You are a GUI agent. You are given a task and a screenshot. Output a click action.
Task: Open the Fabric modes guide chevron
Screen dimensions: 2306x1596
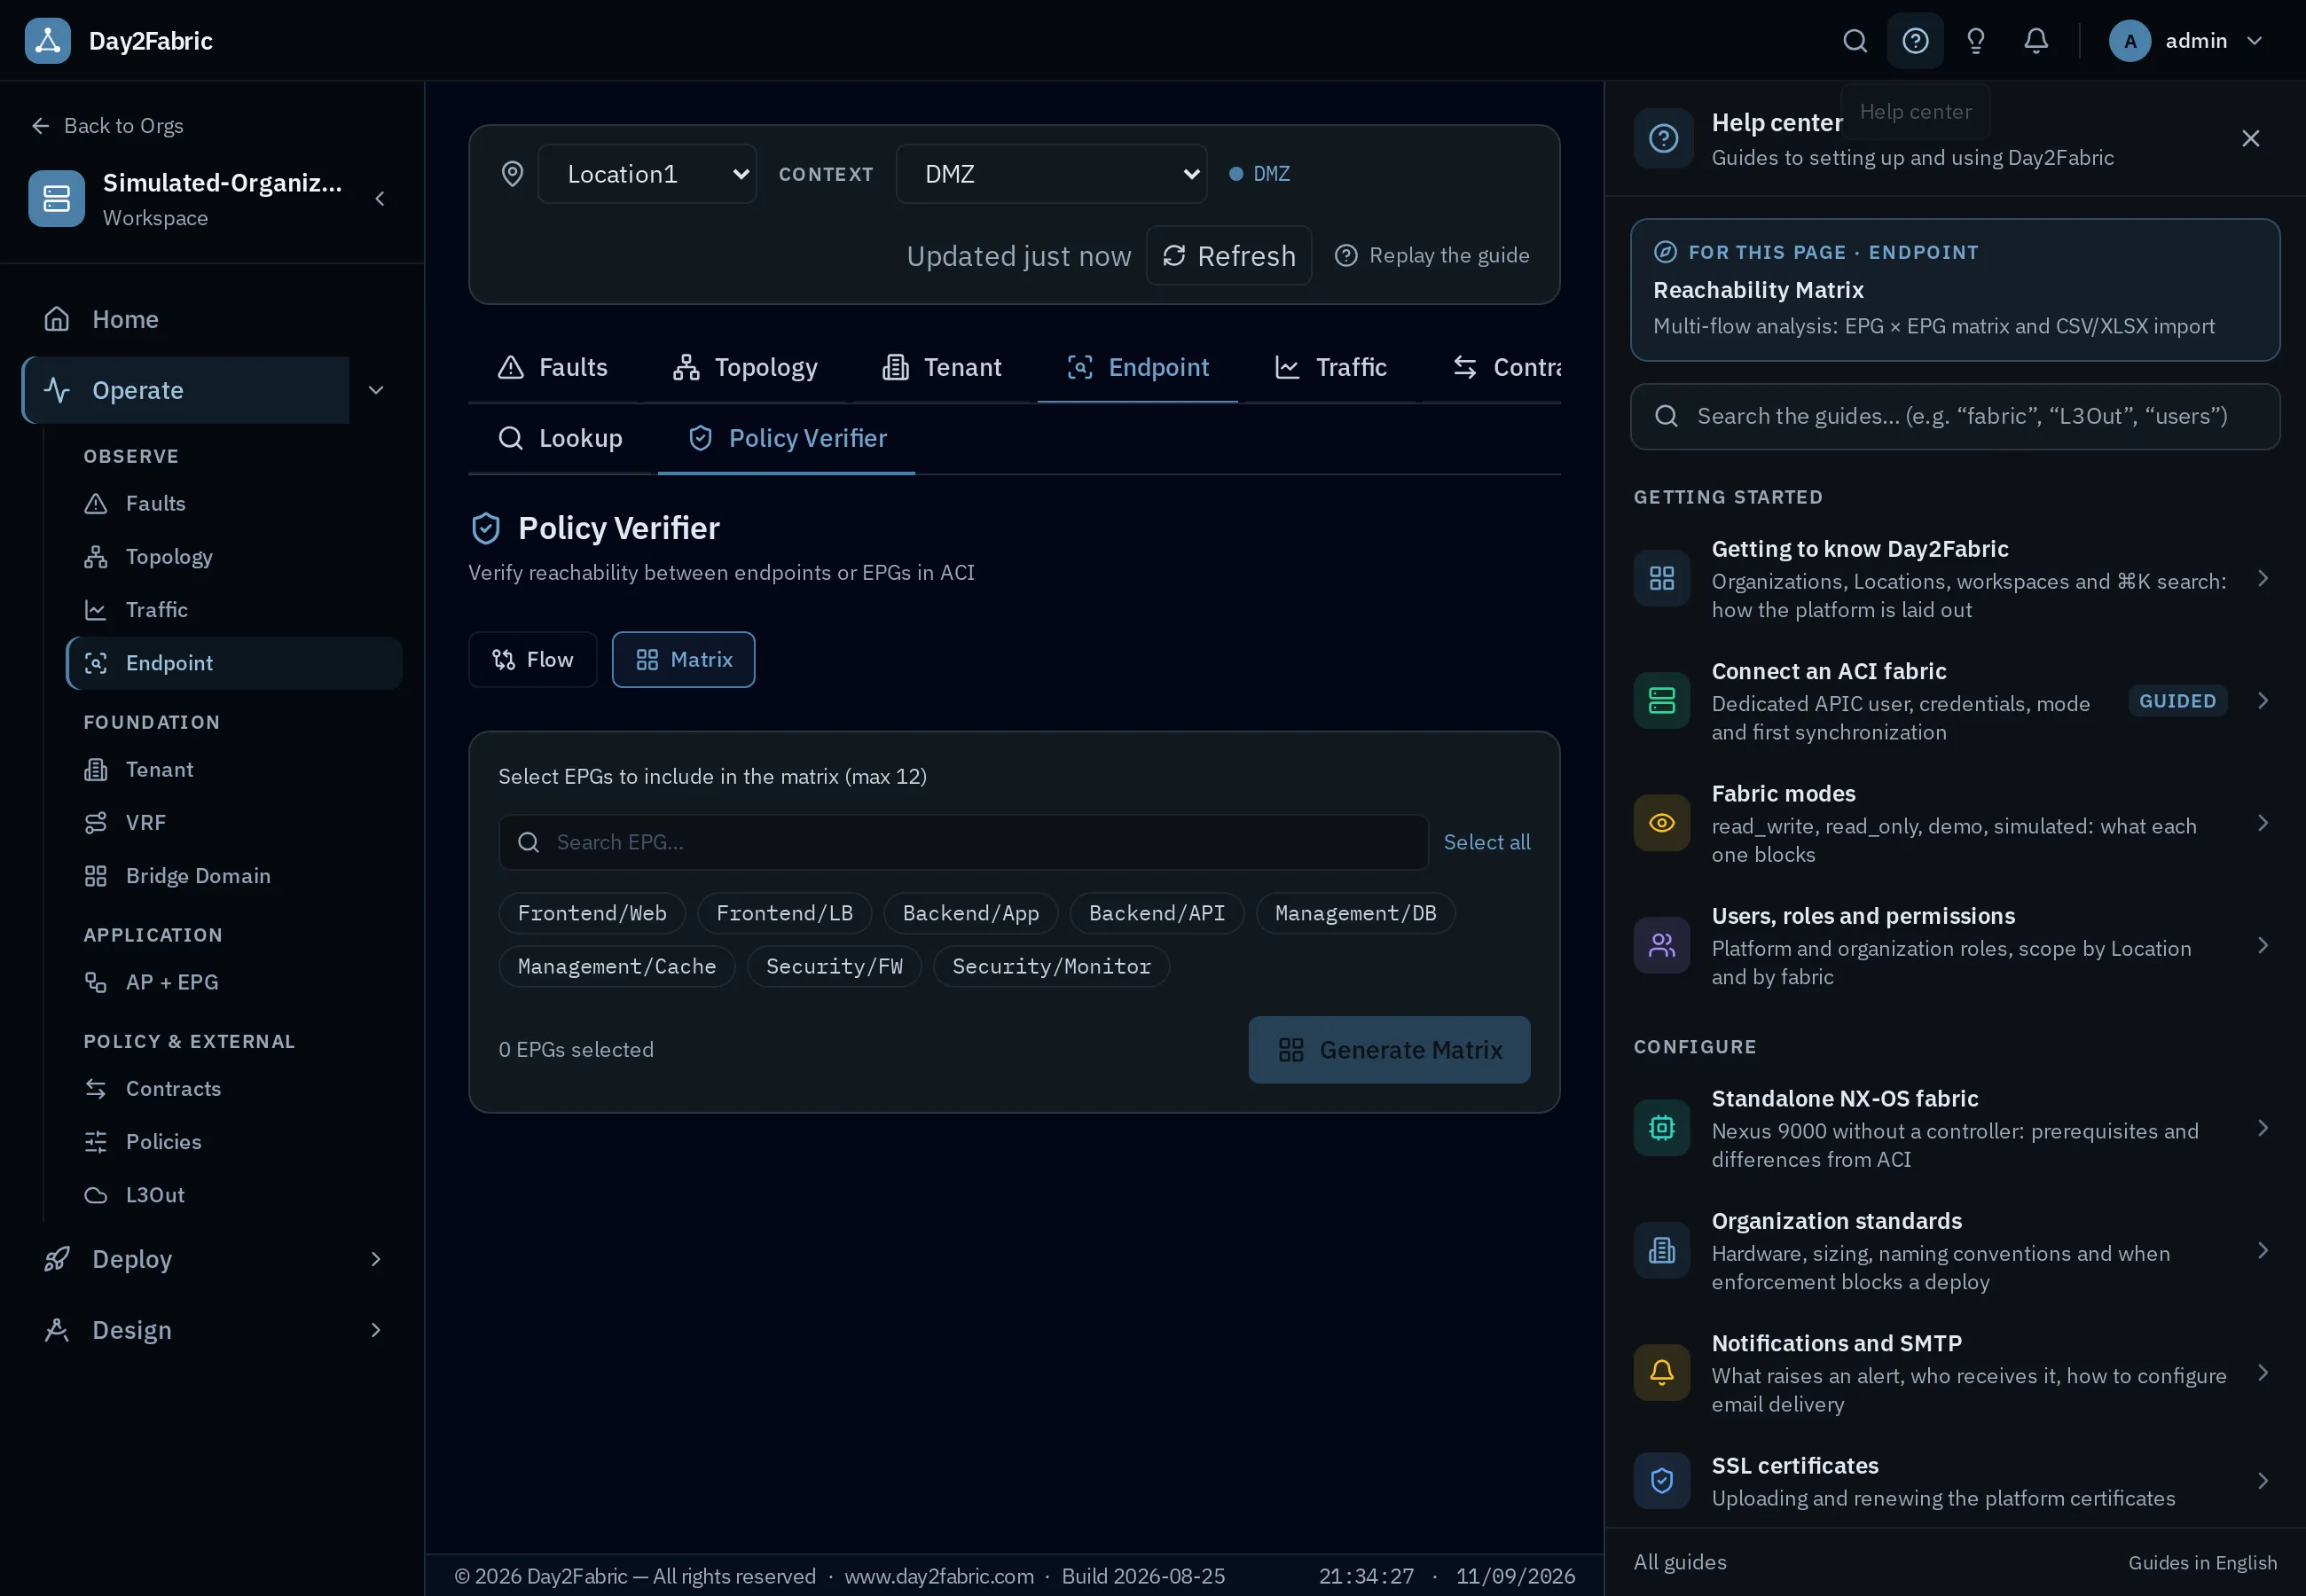click(2262, 823)
